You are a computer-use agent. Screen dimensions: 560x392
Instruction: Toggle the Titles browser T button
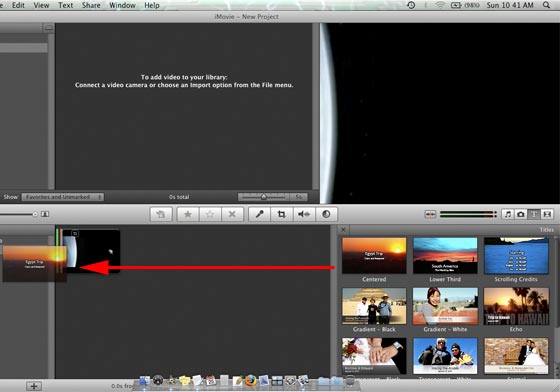pos(534,214)
